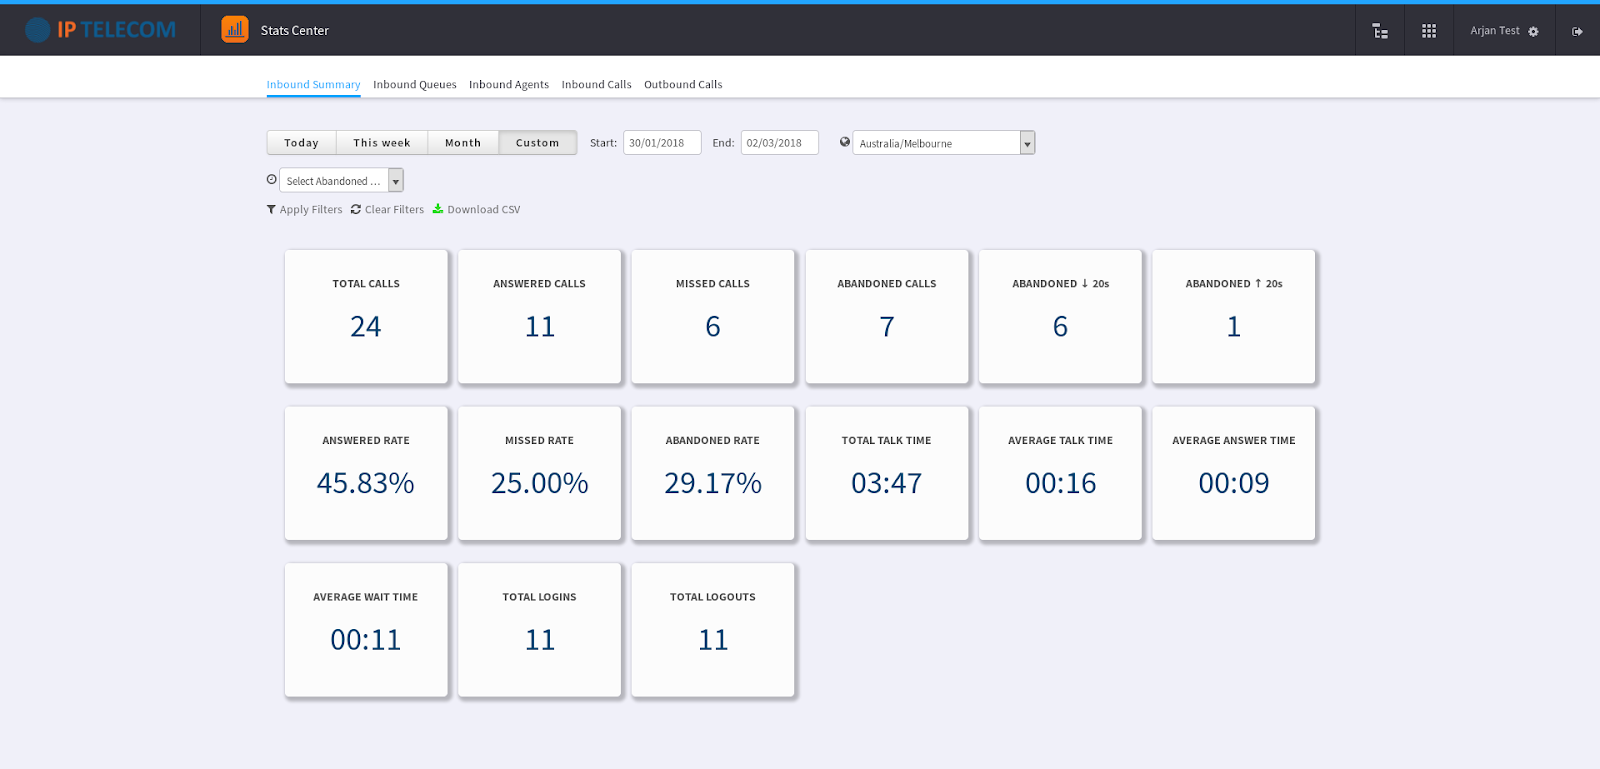The width and height of the screenshot is (1600, 769).
Task: Click the gear icon beside Arjan Test
Action: 1533,32
